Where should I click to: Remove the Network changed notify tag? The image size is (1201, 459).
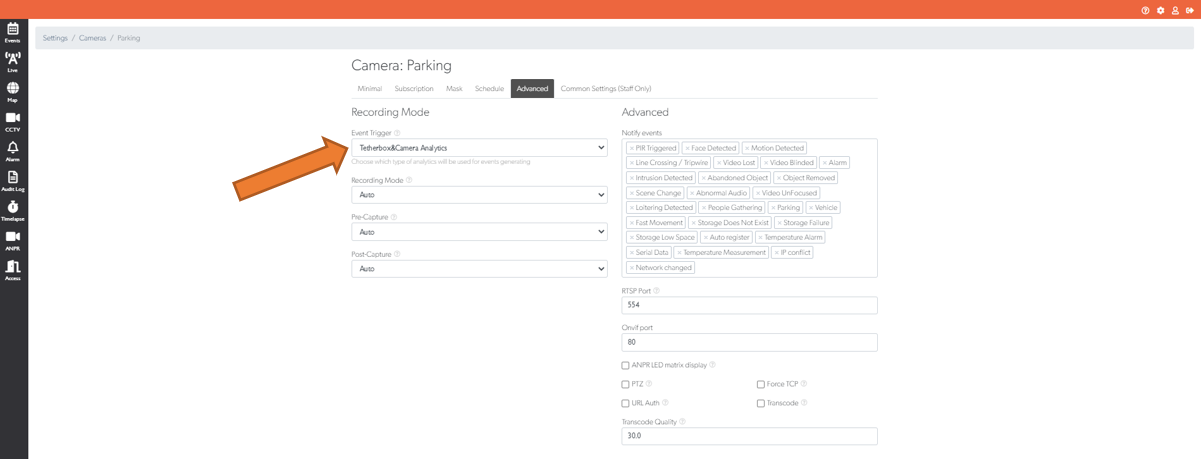pos(632,268)
